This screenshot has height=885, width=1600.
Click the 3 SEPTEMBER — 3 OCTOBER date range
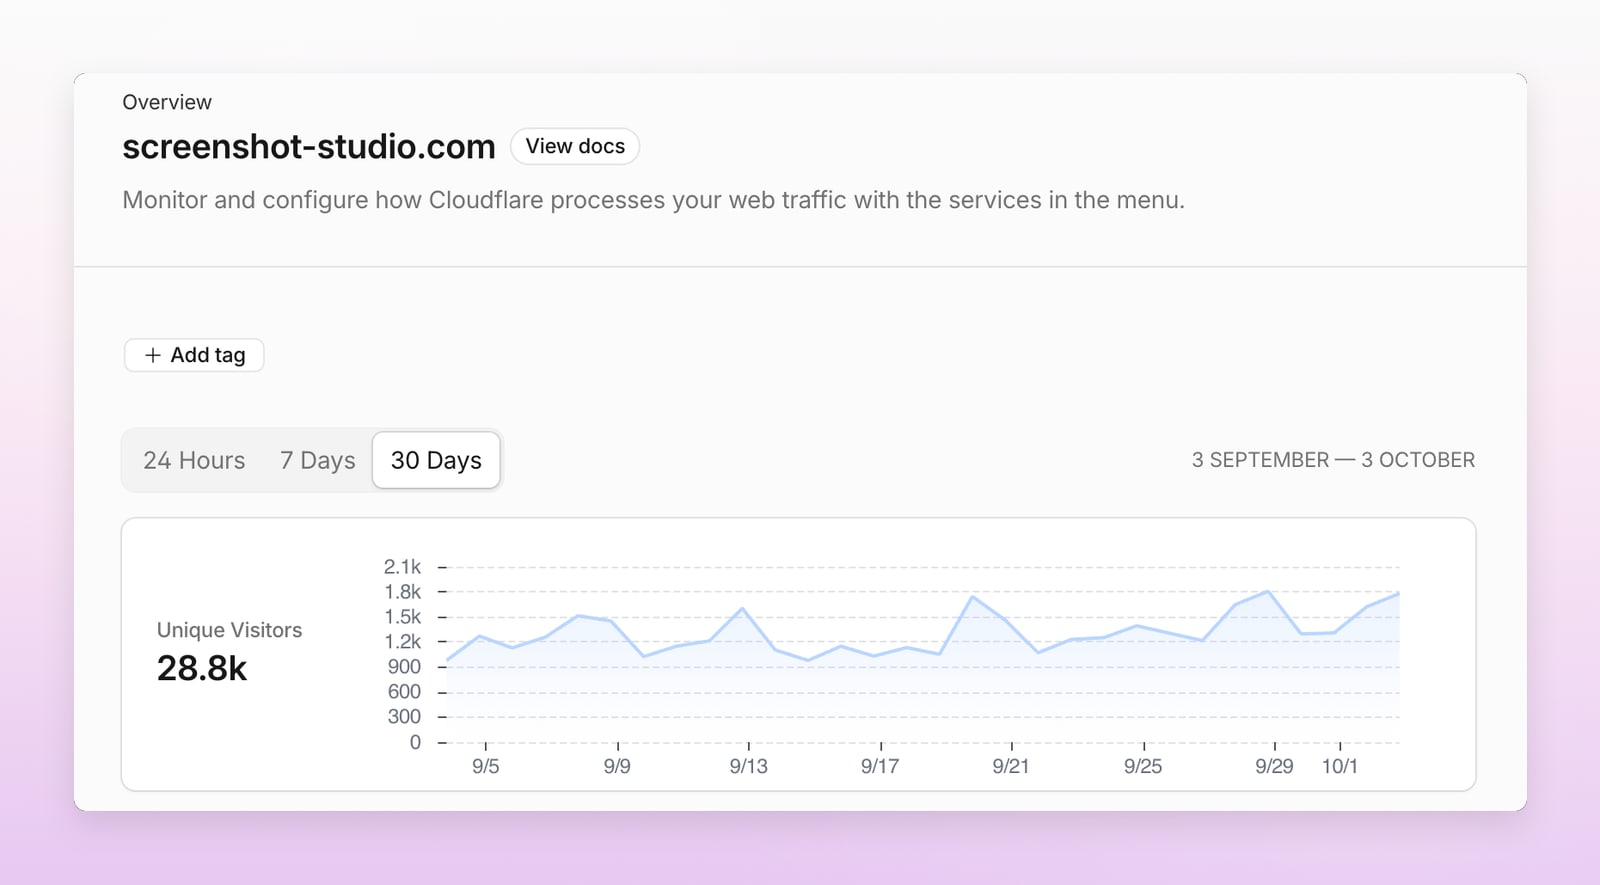1333,460
